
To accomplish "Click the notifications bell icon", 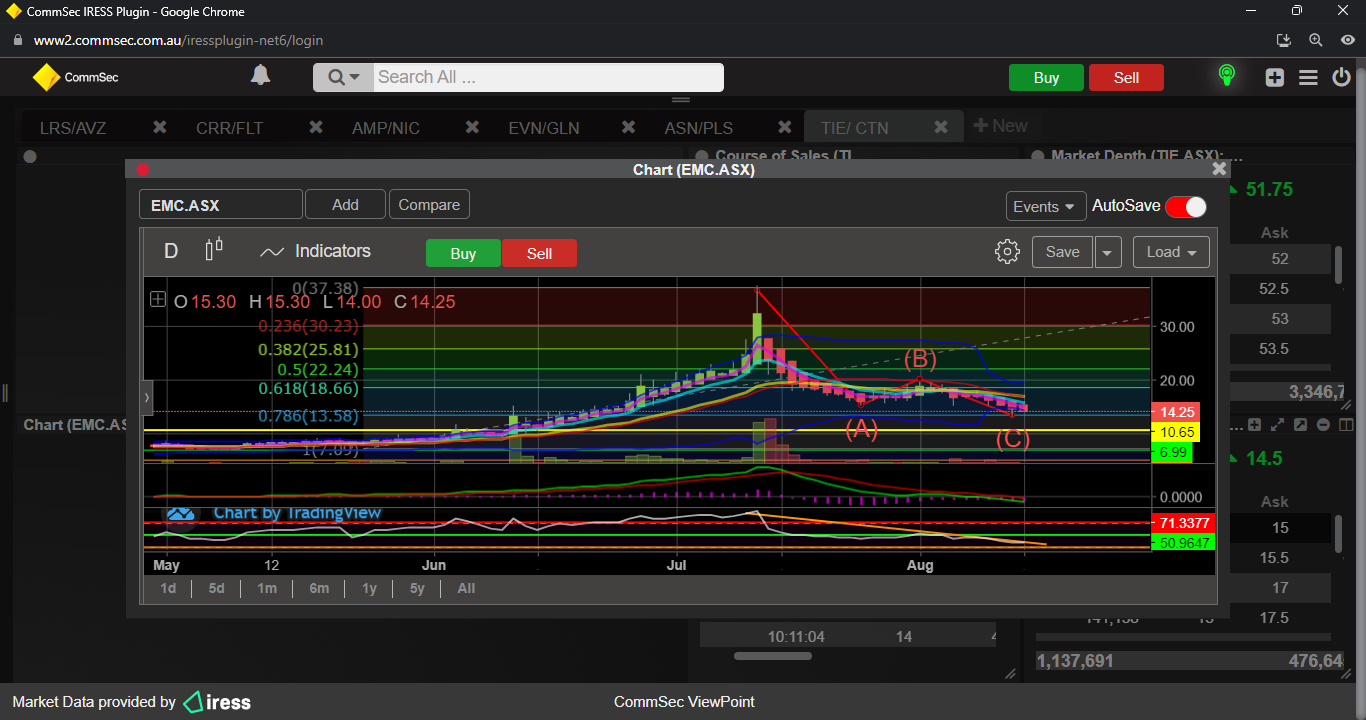I will pyautogui.click(x=260, y=76).
